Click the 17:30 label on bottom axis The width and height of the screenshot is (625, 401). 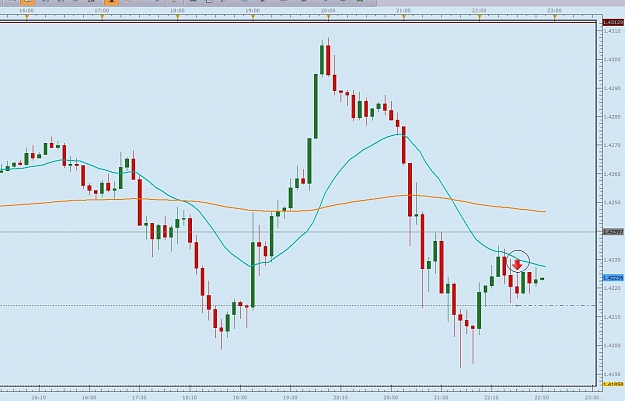click(x=139, y=397)
